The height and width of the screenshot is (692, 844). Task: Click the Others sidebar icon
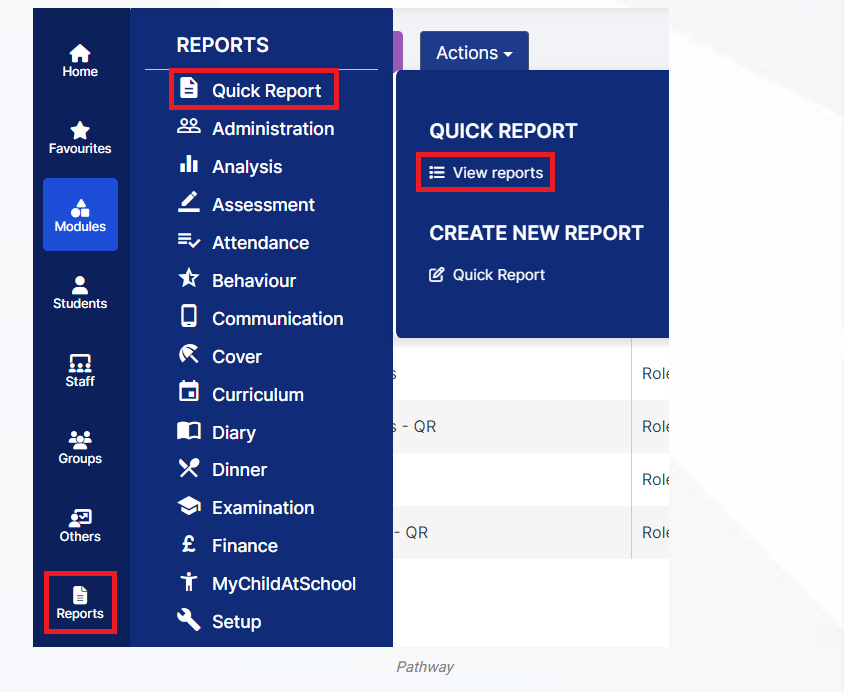tap(80, 525)
